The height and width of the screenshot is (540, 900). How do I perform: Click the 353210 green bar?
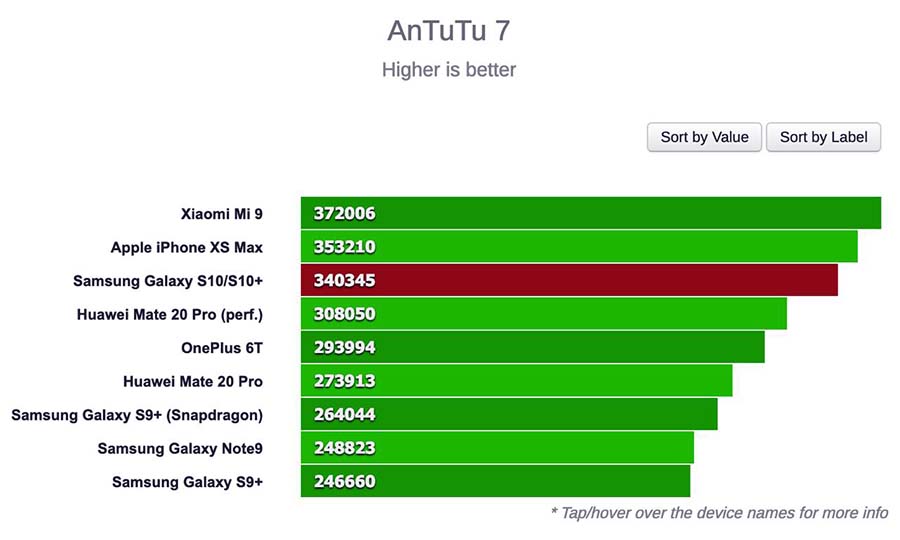579,247
